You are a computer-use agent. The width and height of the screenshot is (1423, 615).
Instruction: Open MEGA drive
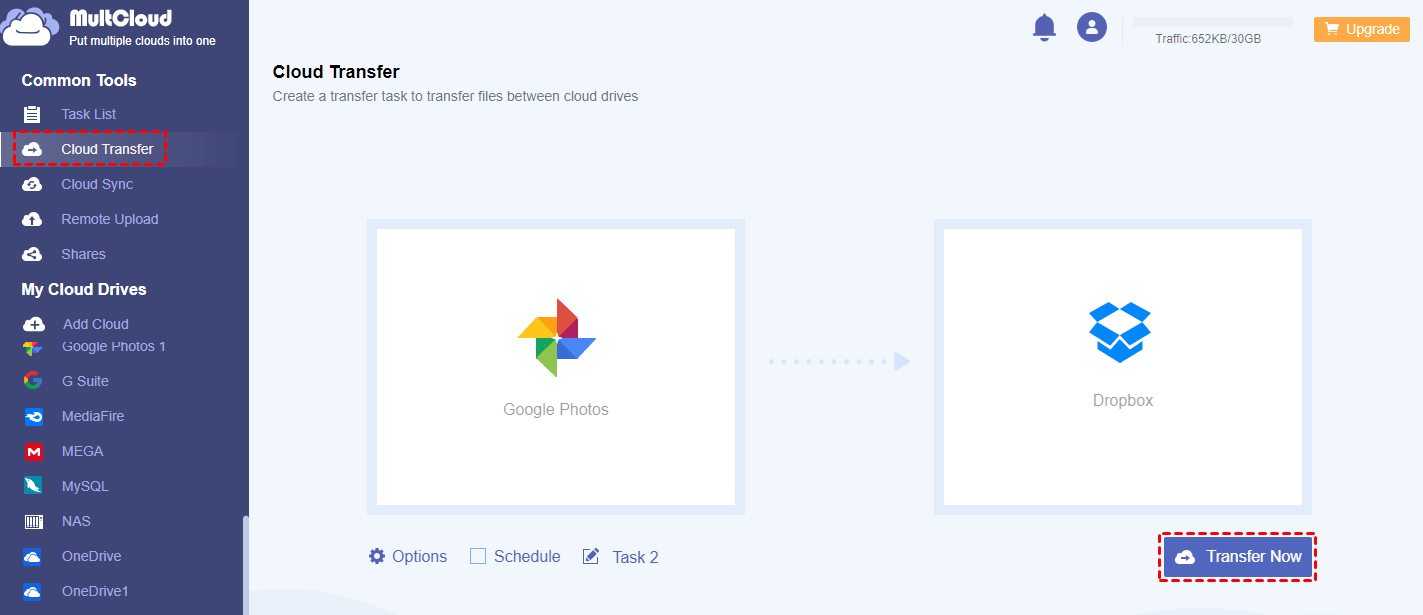point(83,451)
